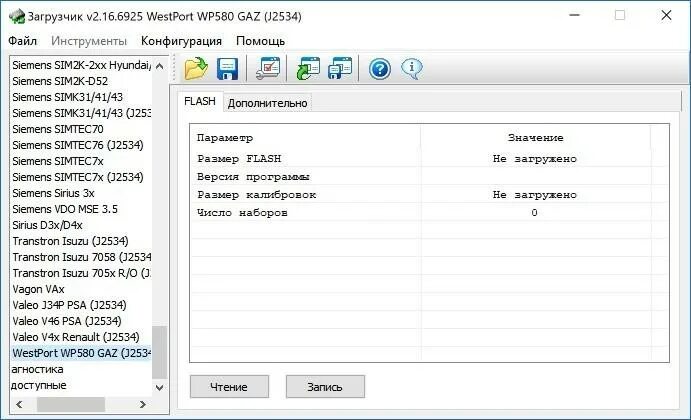The height and width of the screenshot is (420, 691).
Task: Click the save windows toolbar icon
Action: pyautogui.click(x=340, y=69)
